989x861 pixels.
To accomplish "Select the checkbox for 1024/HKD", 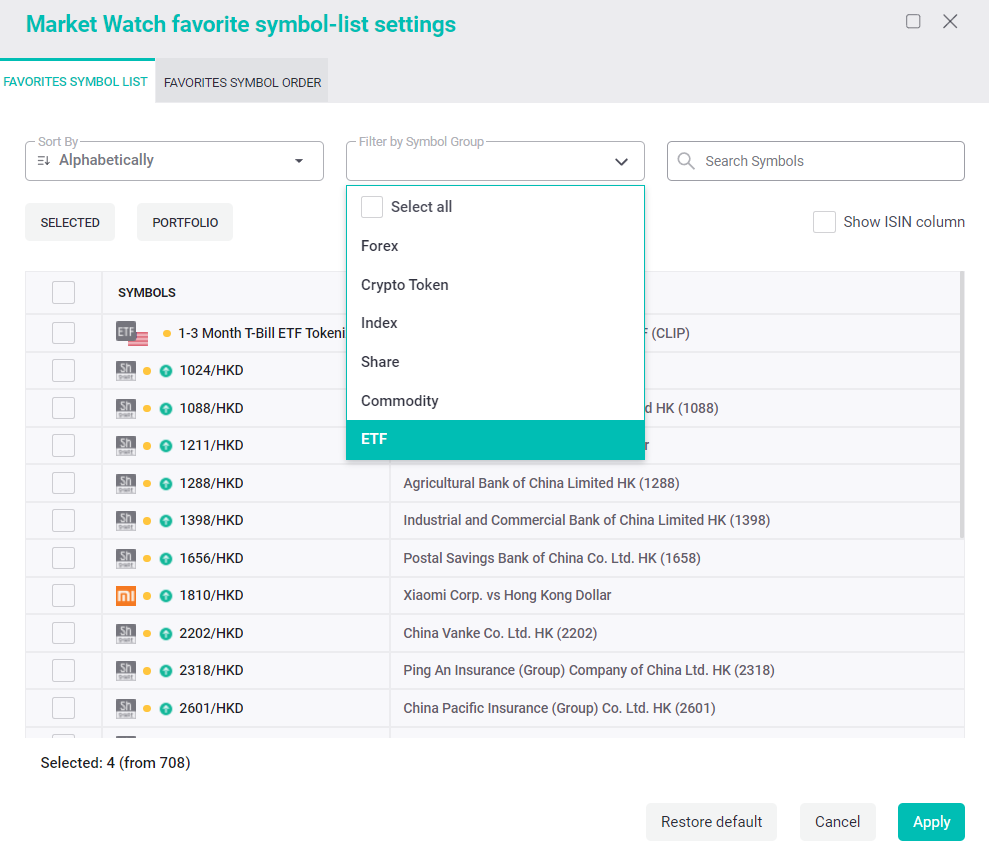I will (x=64, y=370).
